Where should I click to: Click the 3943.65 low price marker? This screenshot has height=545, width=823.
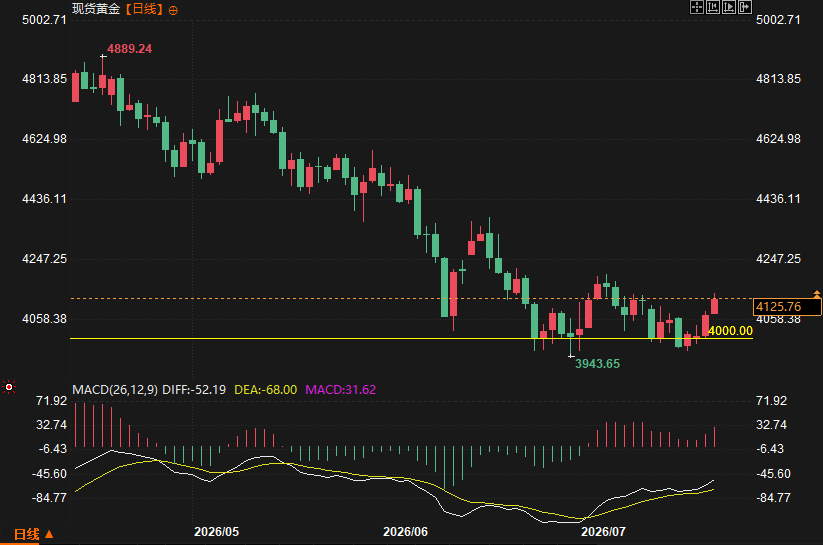coord(597,363)
